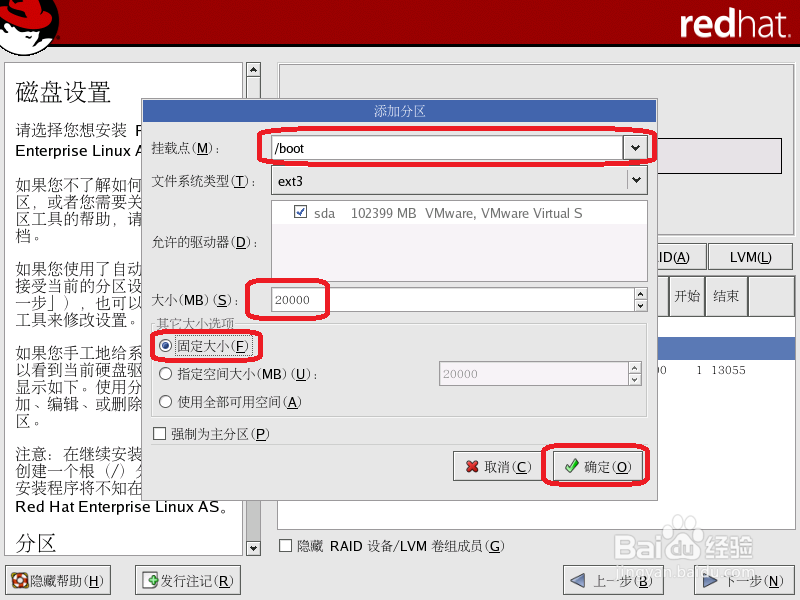Increase partition size with the up stepper
800x600 pixels.
(x=641, y=294)
